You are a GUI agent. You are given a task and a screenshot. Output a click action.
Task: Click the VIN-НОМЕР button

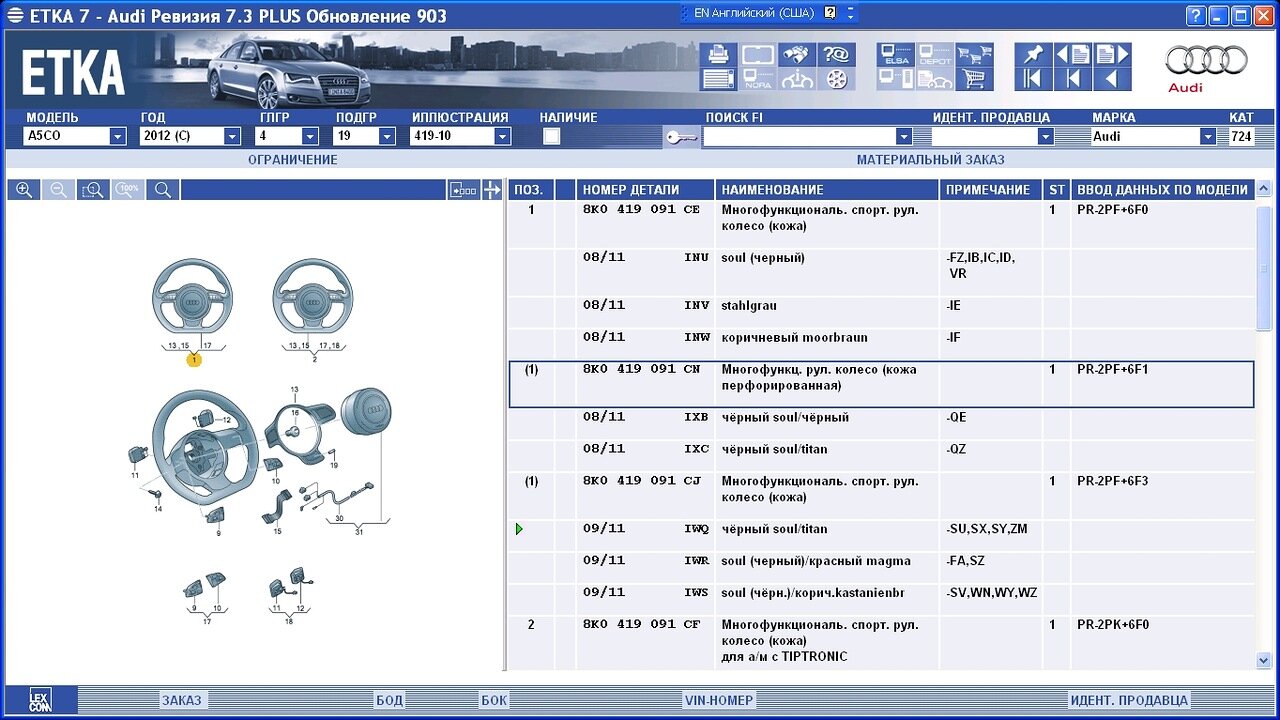719,700
